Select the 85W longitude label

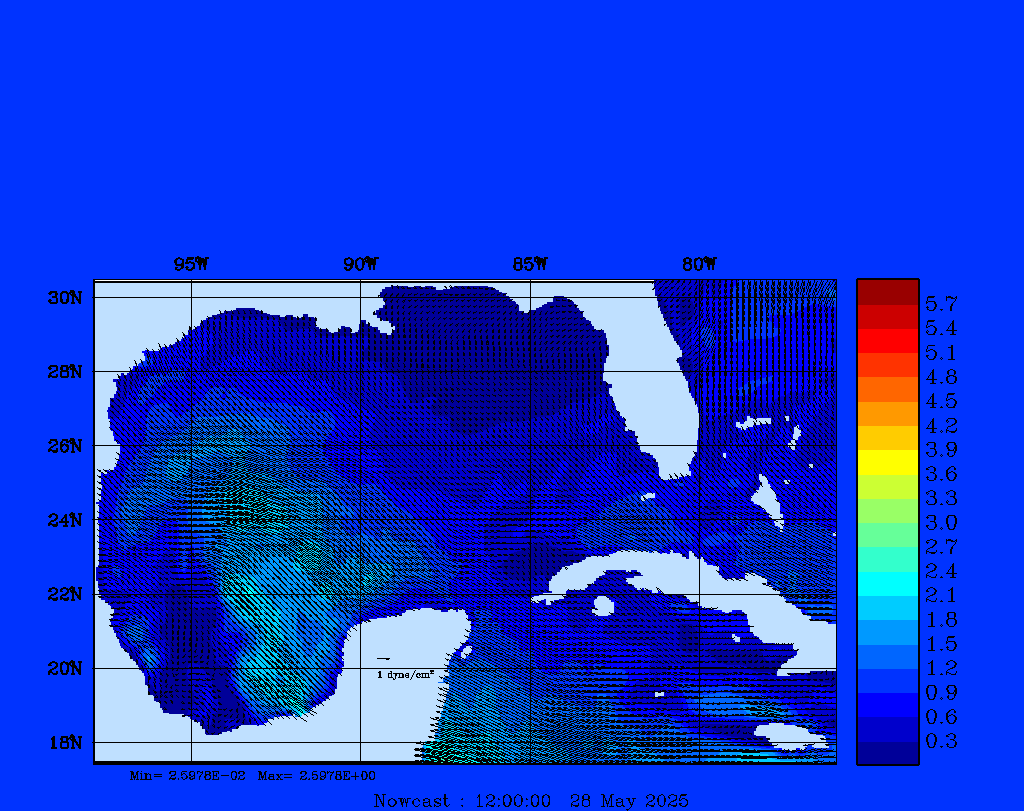coord(530,264)
